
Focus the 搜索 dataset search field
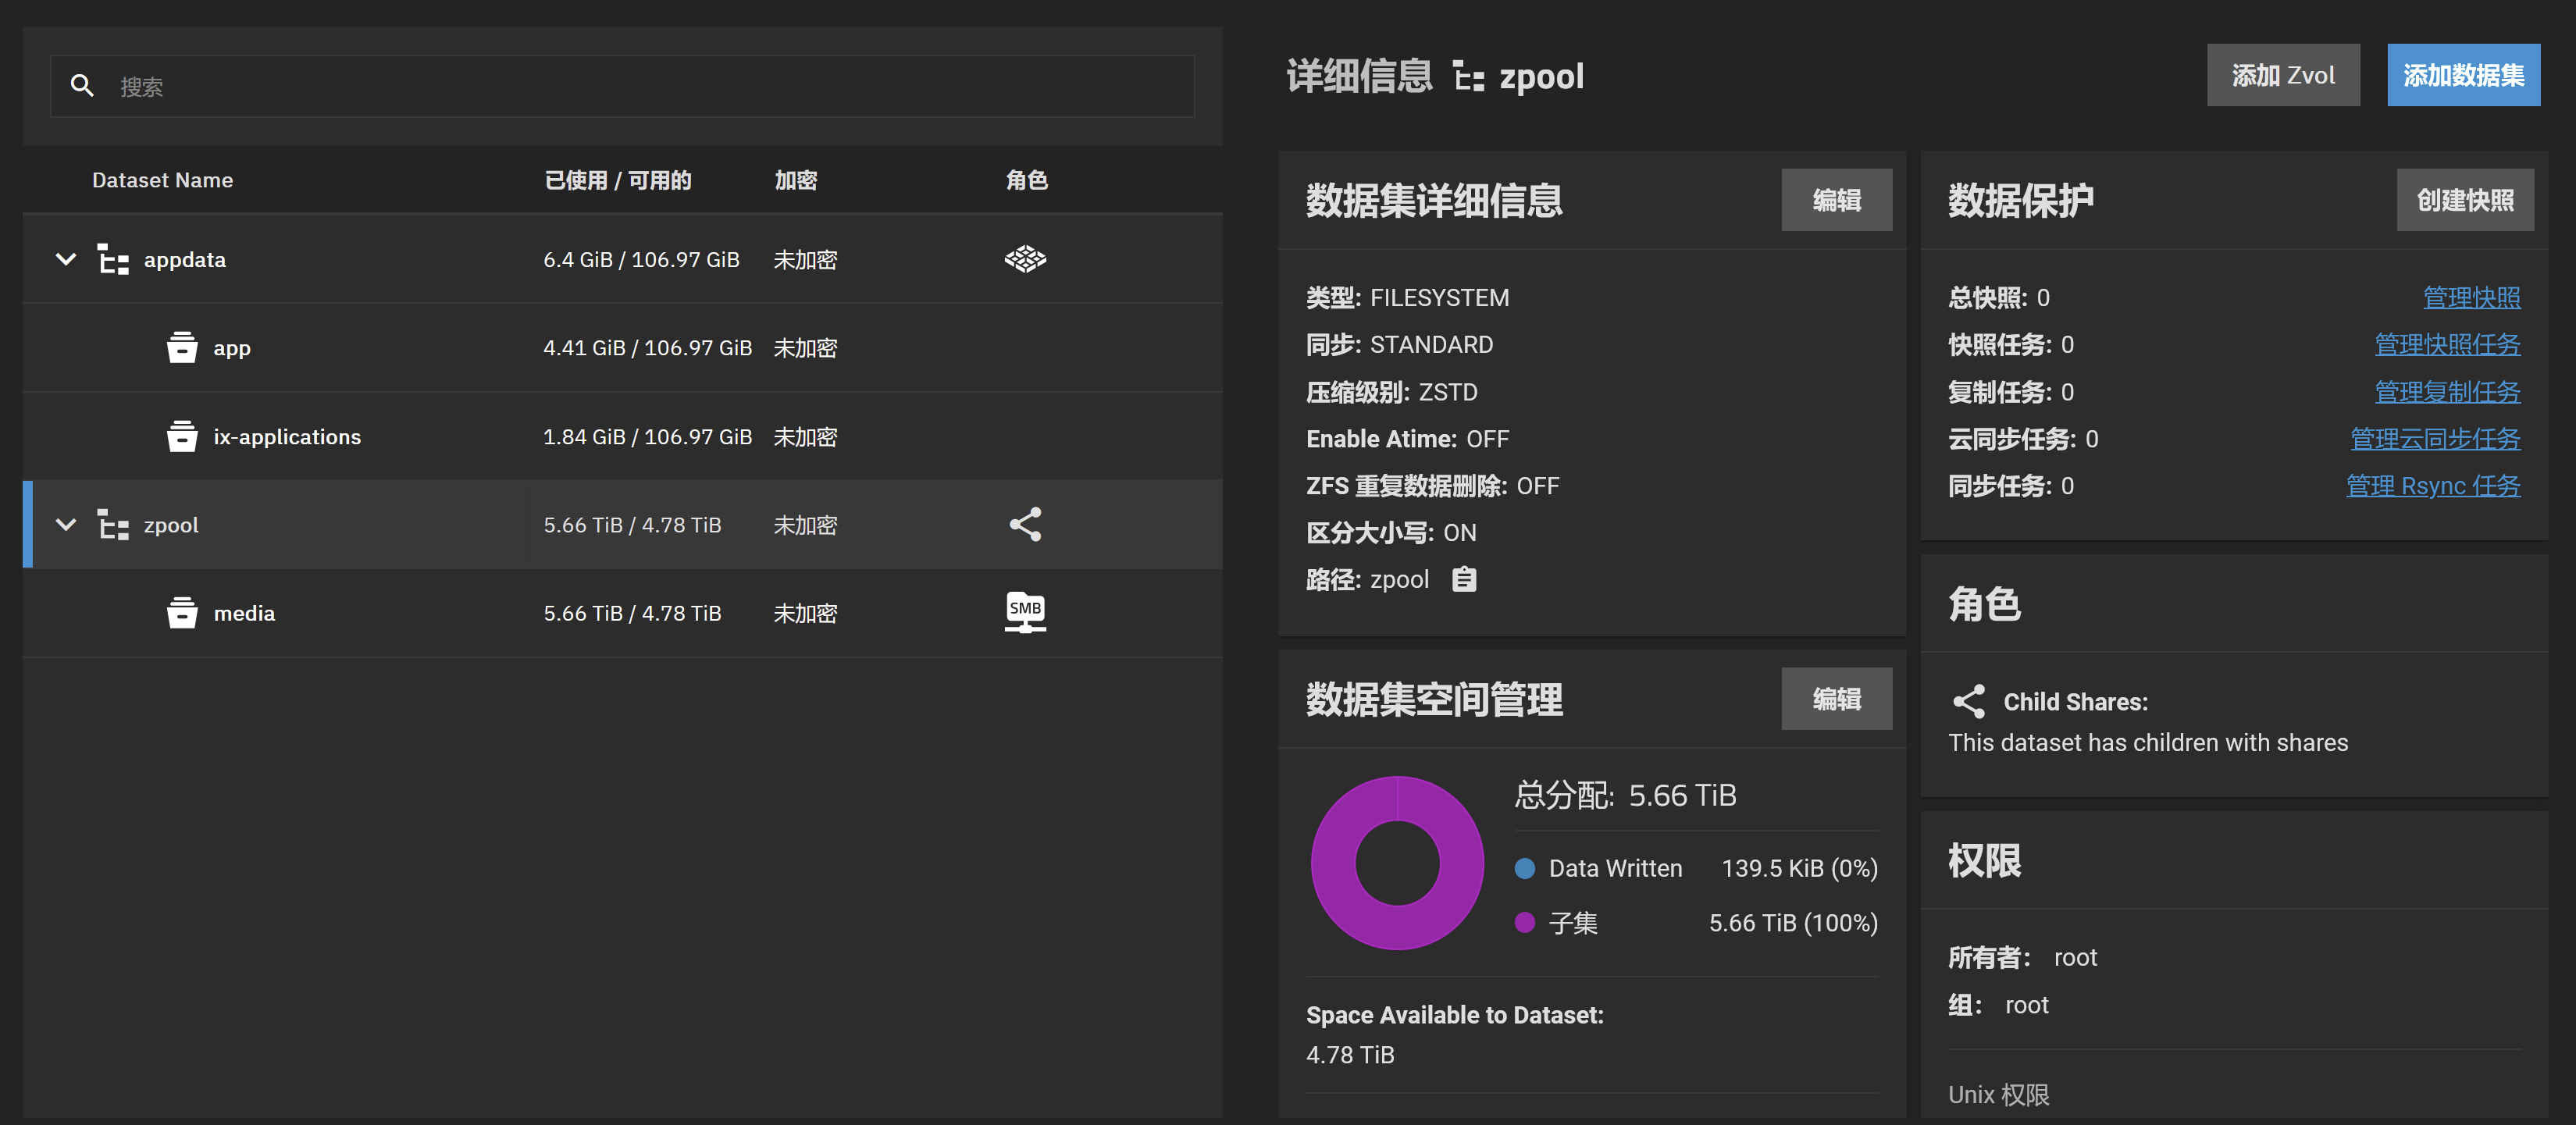[x=622, y=86]
